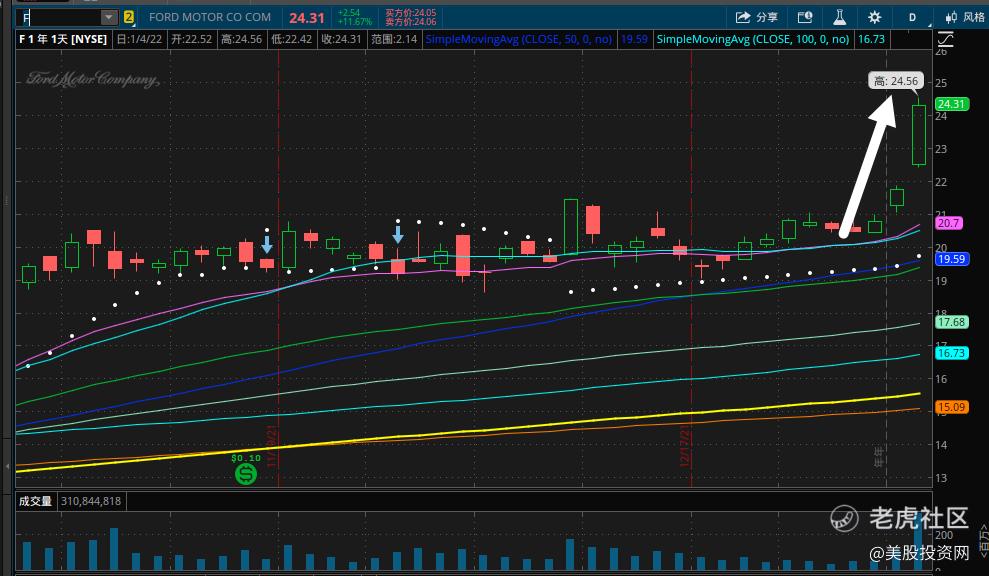Expand the symbol dropdown arrow
This screenshot has width=989, height=576.
click(x=109, y=17)
